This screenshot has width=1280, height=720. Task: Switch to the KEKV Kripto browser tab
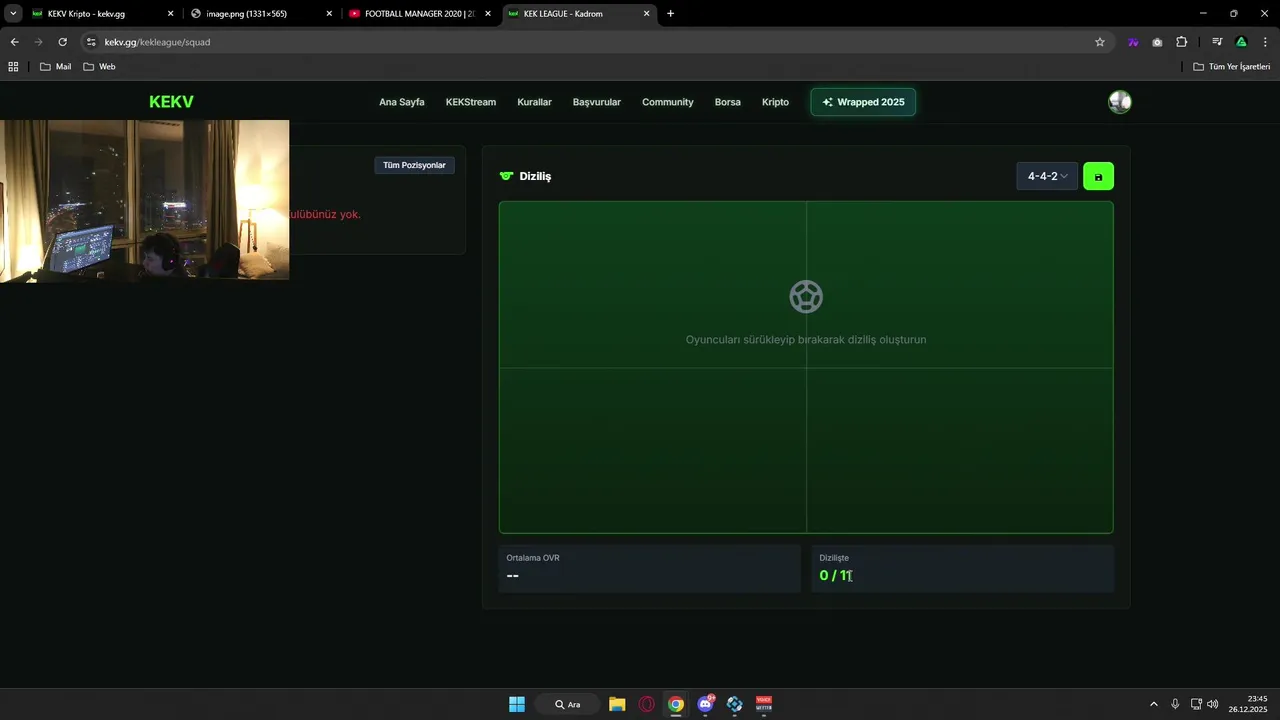pyautogui.click(x=95, y=14)
